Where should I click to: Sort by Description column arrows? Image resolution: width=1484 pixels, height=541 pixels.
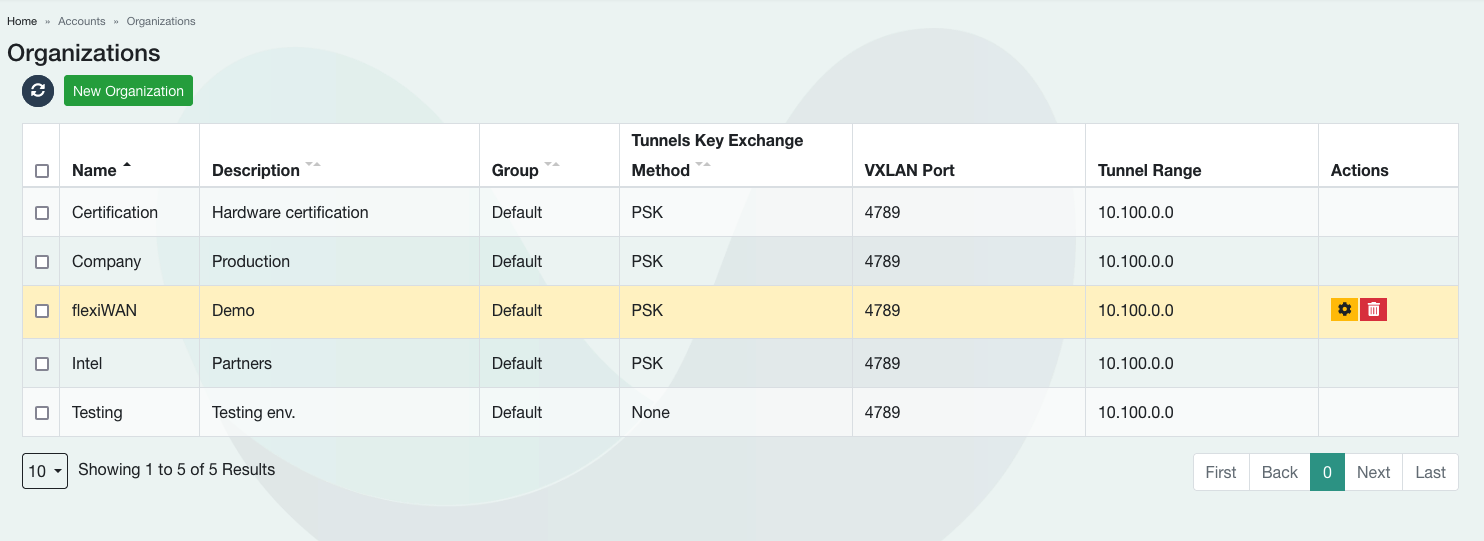click(x=313, y=165)
